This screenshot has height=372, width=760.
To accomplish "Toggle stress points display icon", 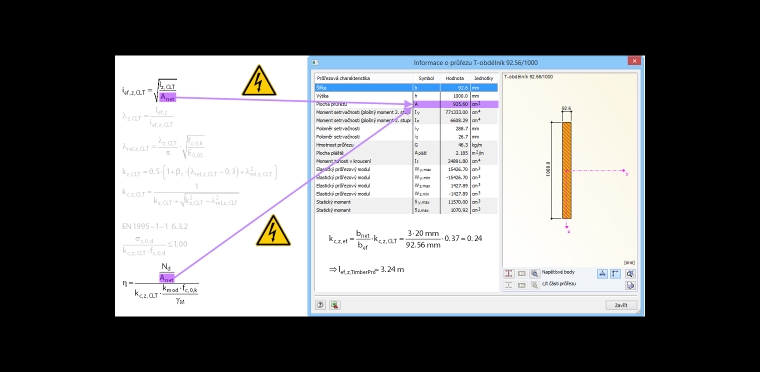I will click(x=509, y=274).
